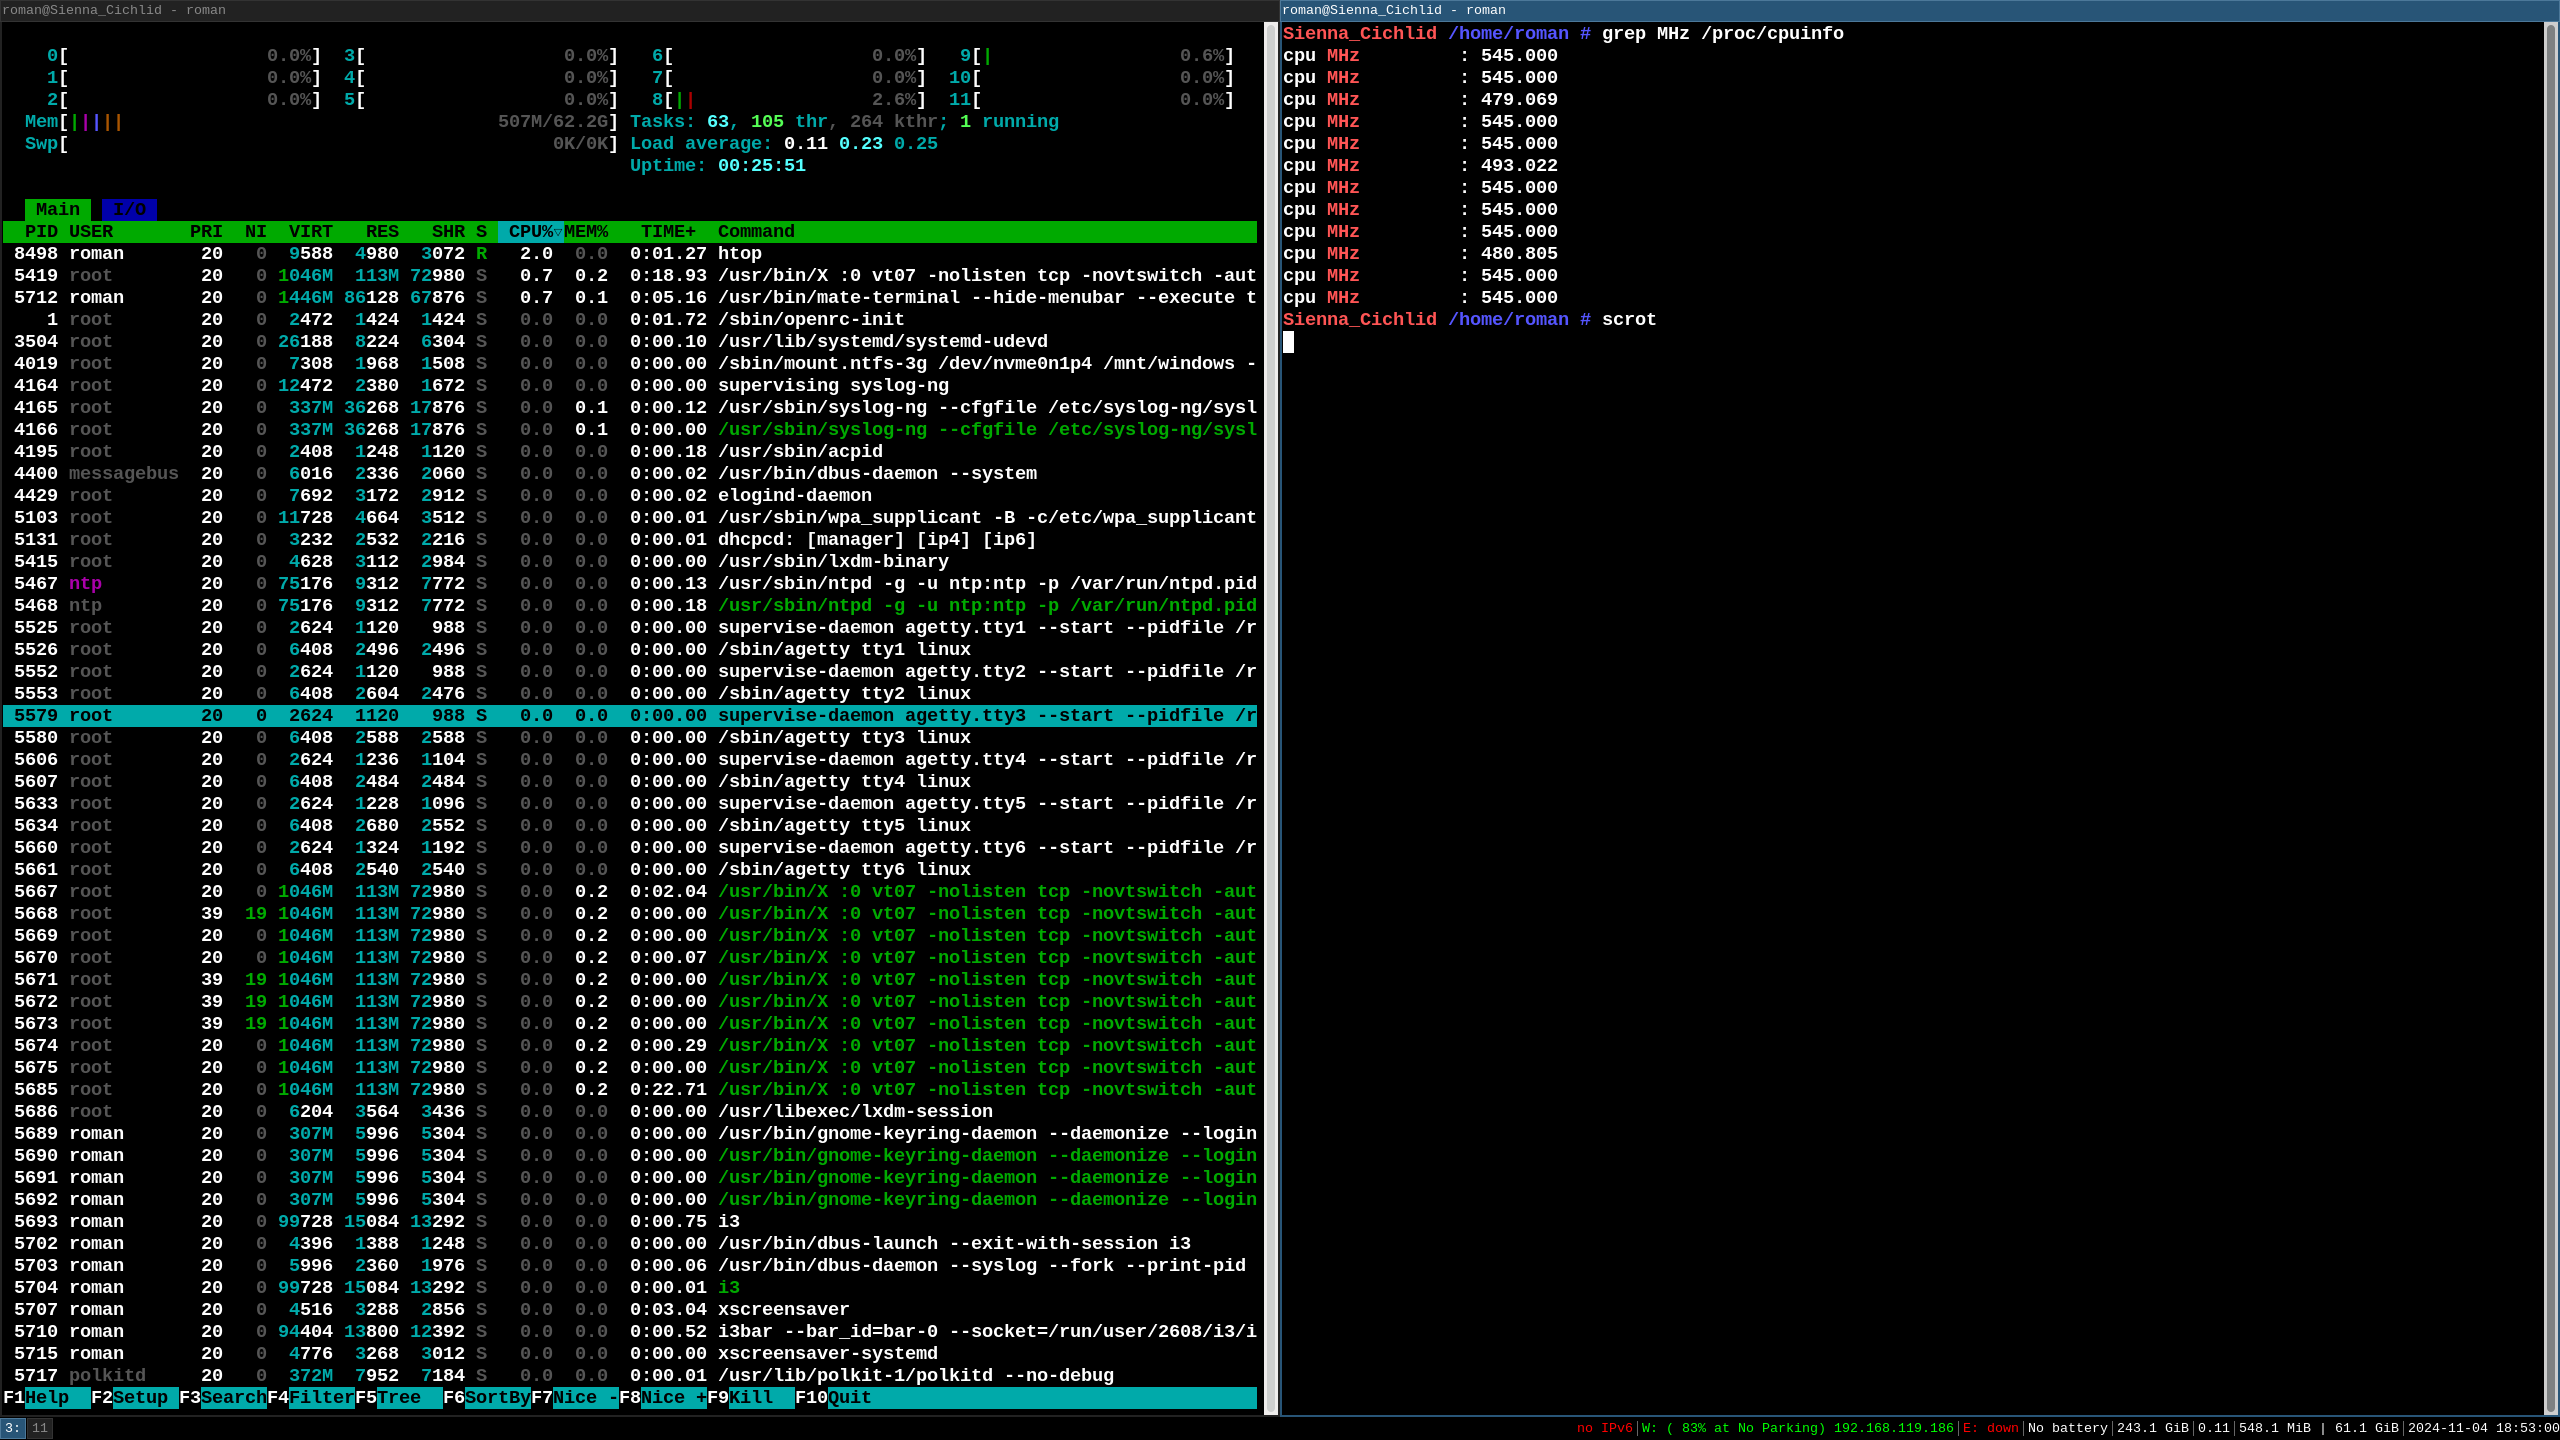The image size is (2560, 1440).
Task: Select the /usr/sbin/acpid process row
Action: (x=630, y=452)
